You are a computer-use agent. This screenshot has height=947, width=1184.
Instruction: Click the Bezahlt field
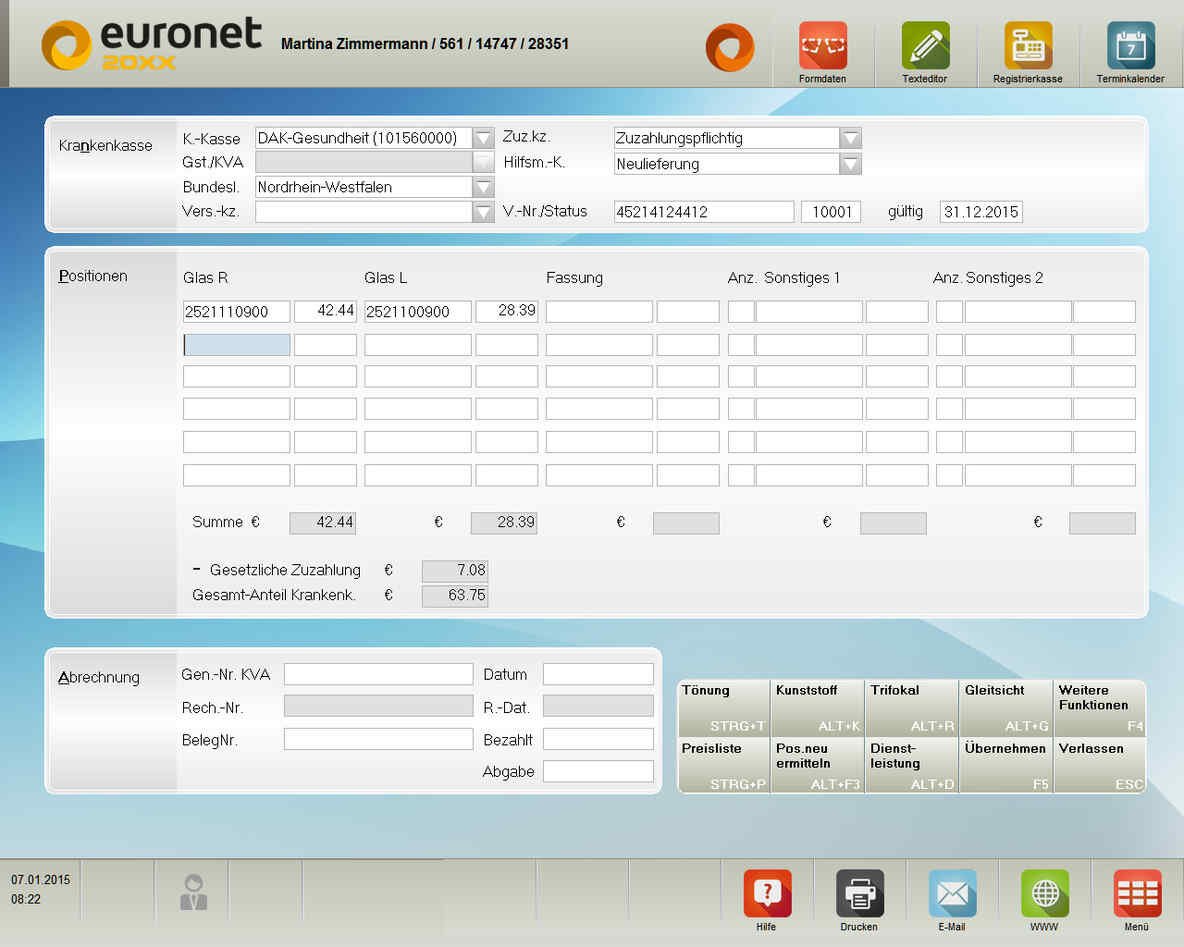click(598, 739)
